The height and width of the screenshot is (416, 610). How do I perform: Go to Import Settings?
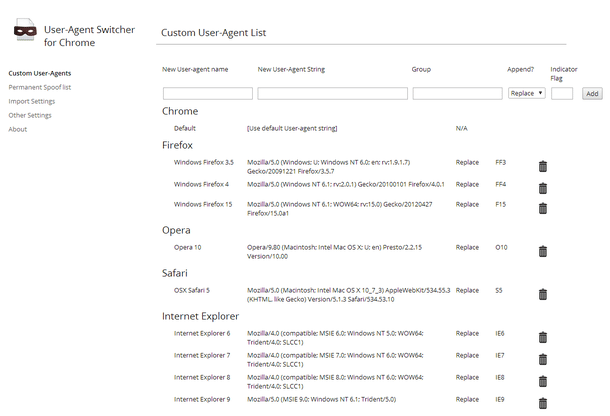[32, 101]
